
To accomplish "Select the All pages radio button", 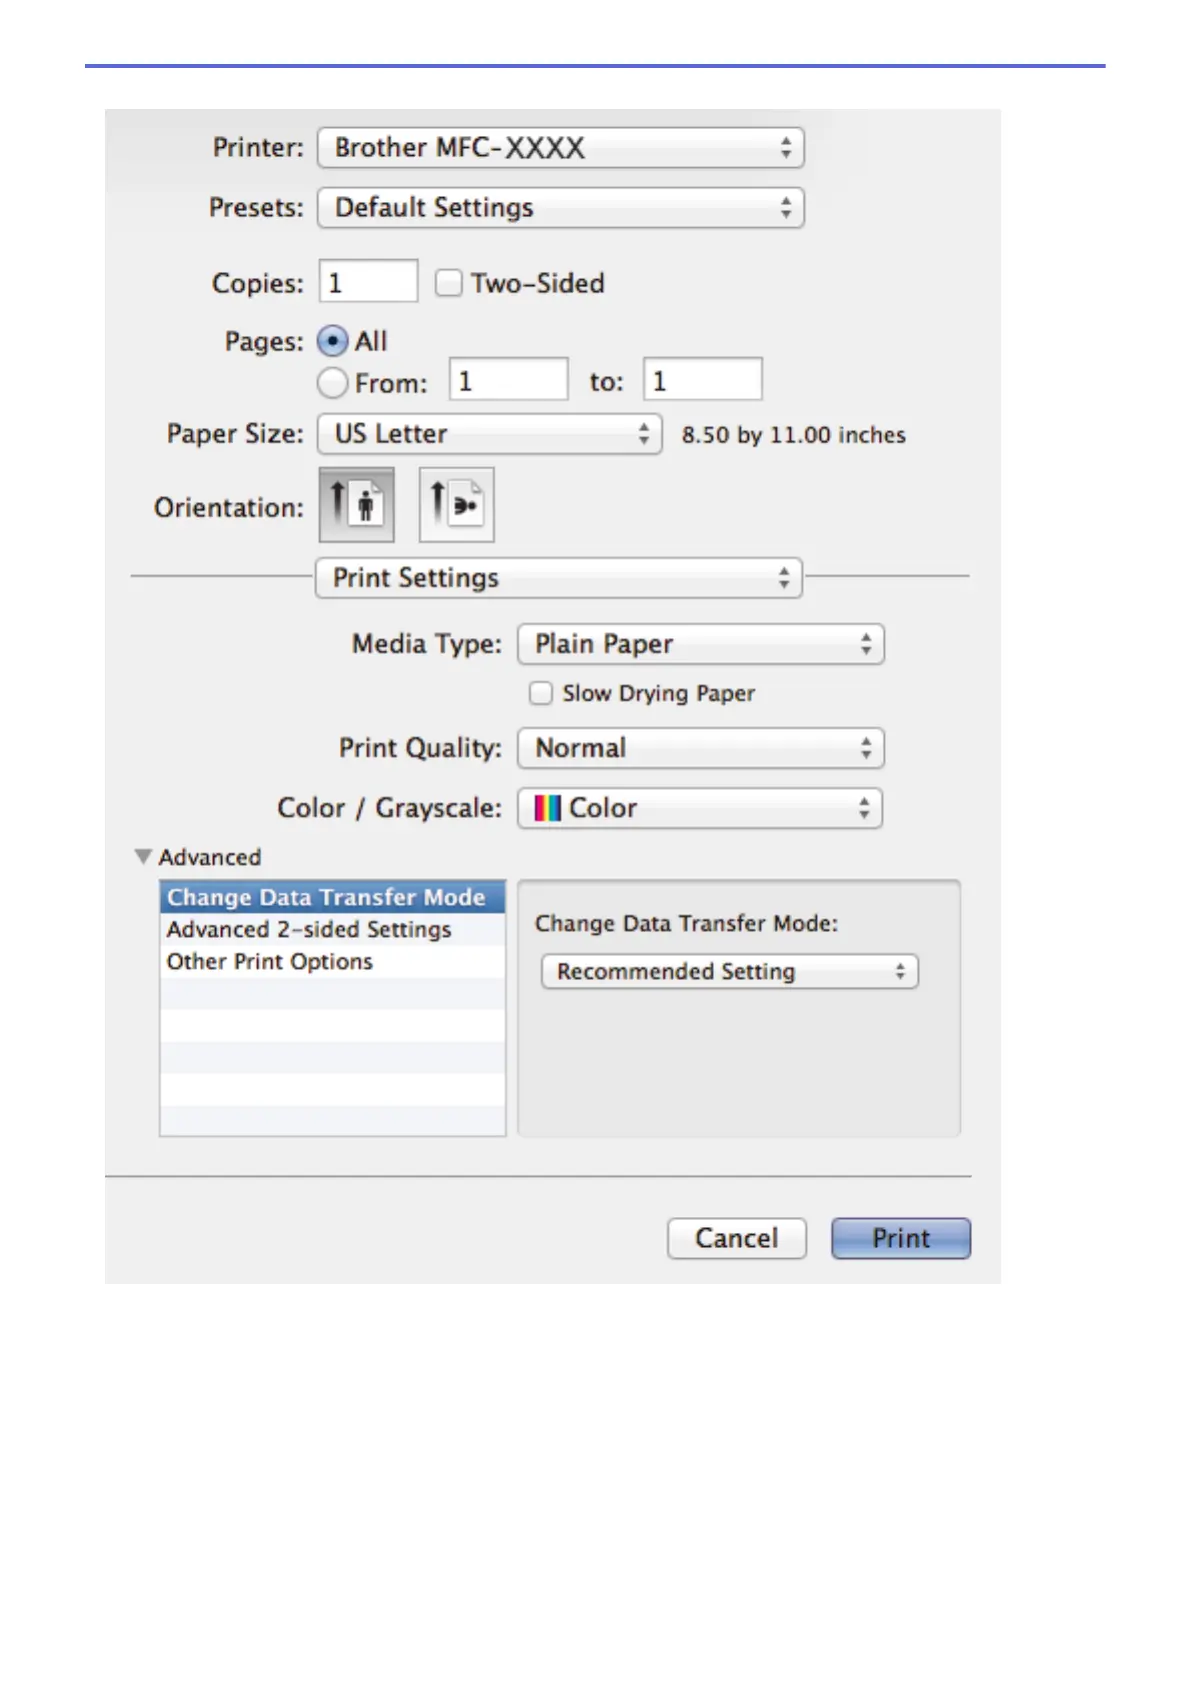I will pos(333,341).
